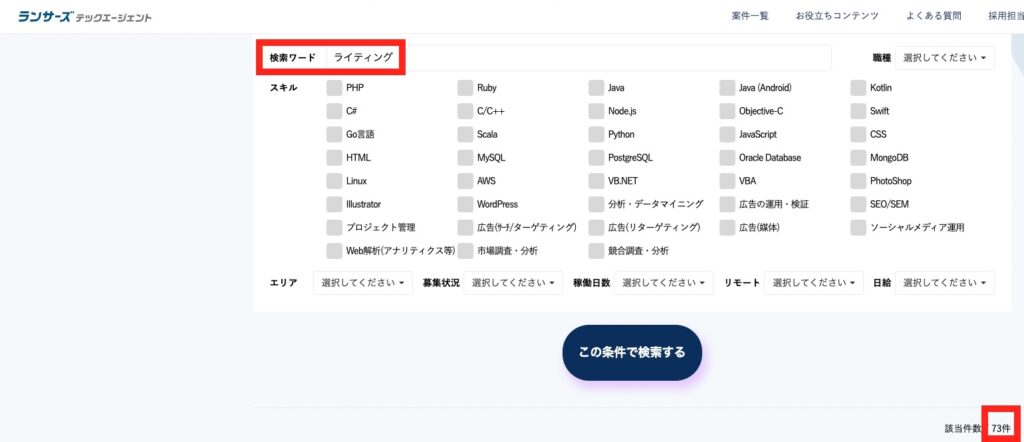Expand the リモート dropdown
The image size is (1024, 442).
(815, 283)
